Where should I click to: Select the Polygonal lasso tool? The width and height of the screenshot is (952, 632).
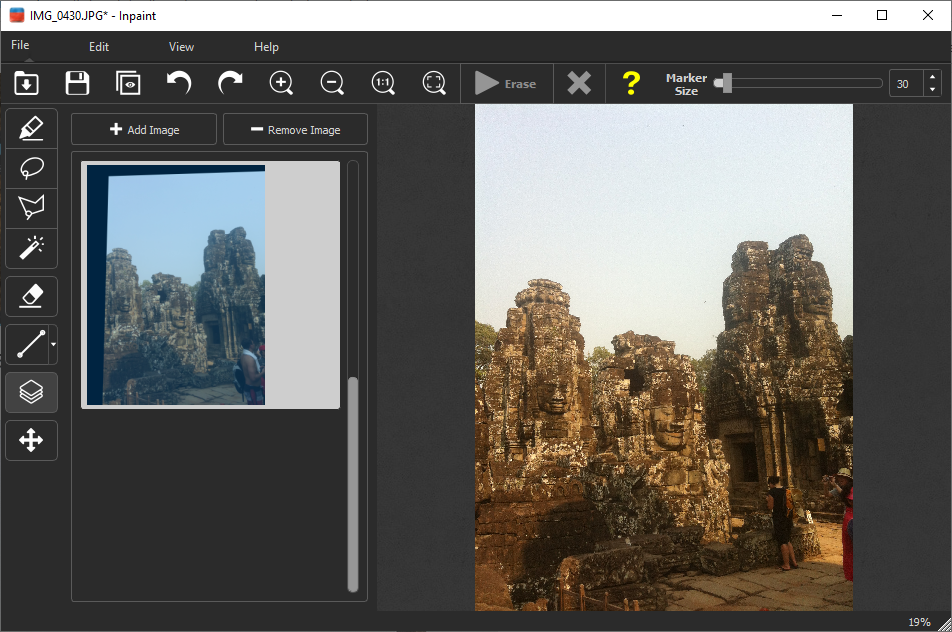coord(32,208)
